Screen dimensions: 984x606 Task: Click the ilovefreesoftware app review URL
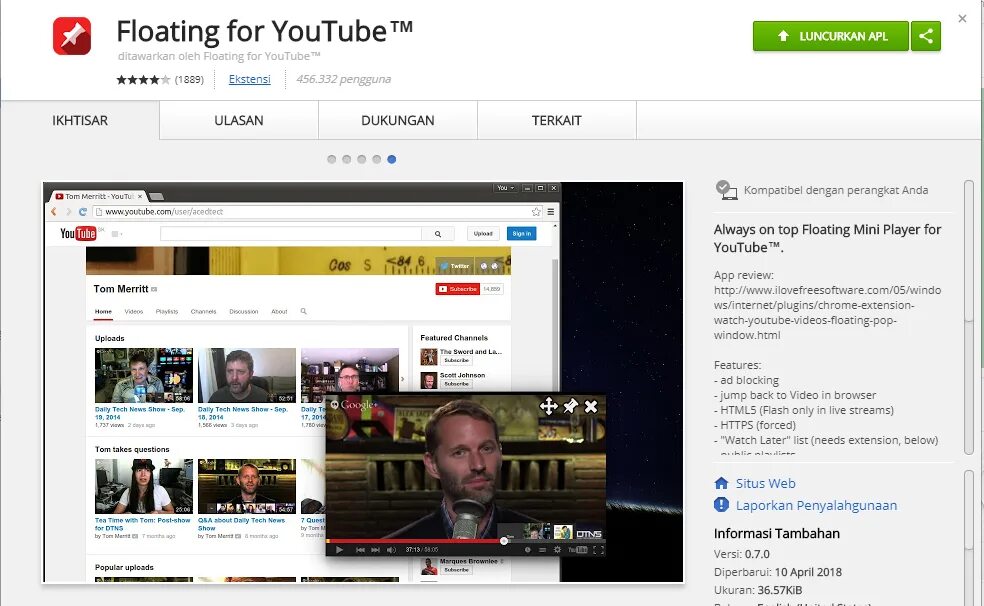pos(827,312)
